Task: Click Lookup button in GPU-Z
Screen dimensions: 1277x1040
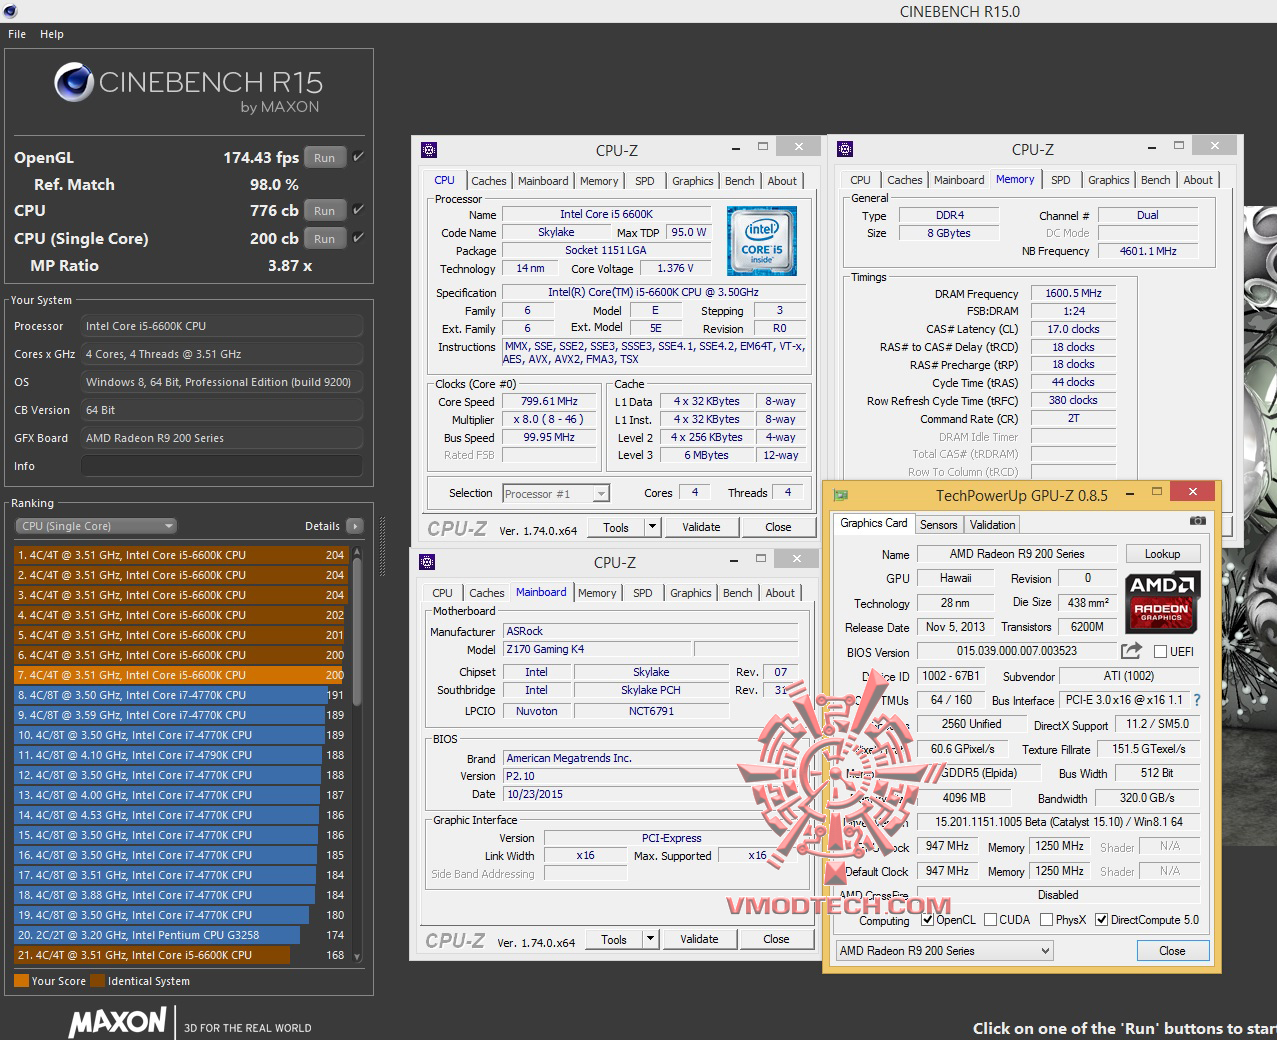Action: pos(1162,554)
